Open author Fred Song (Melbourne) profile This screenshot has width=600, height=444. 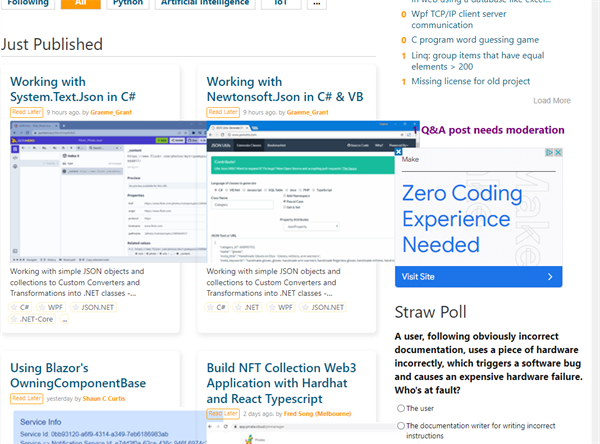[317, 414]
